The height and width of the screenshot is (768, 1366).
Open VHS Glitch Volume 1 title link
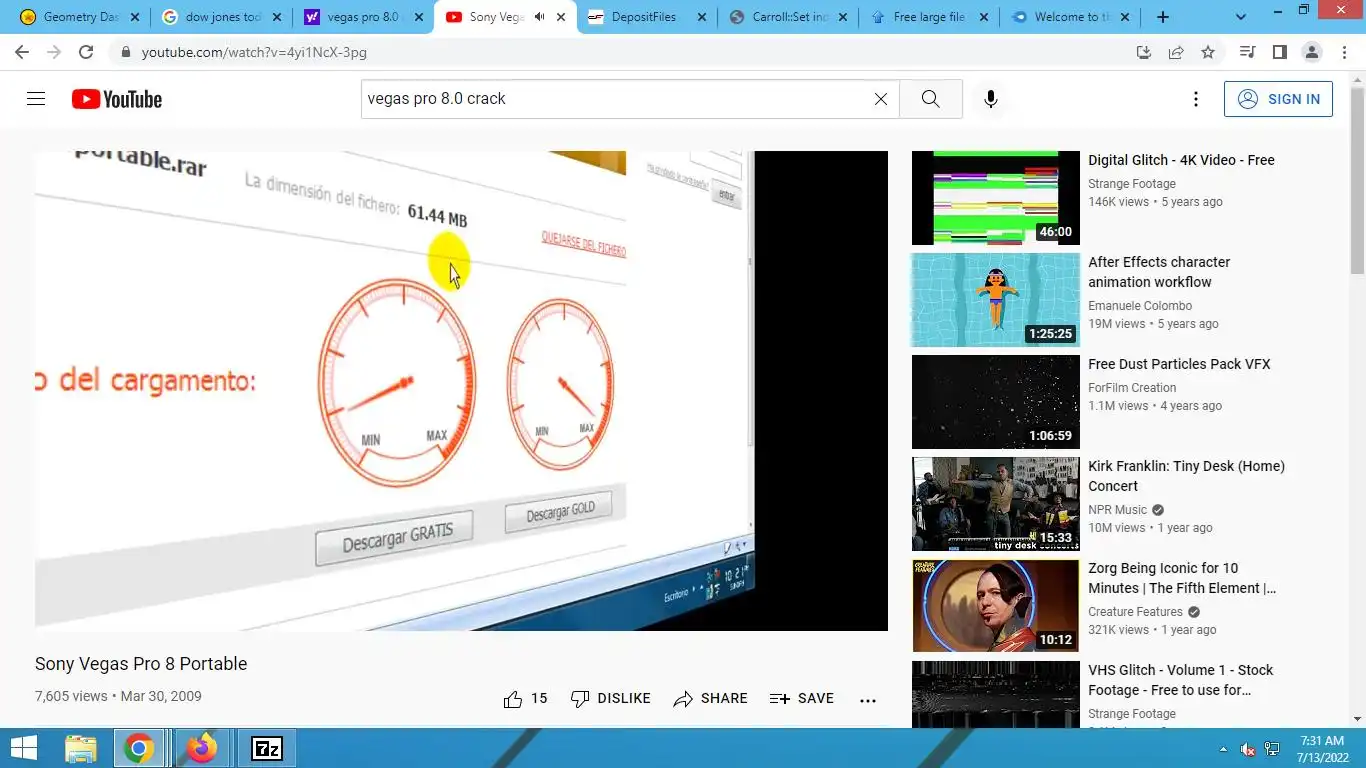pos(1181,680)
